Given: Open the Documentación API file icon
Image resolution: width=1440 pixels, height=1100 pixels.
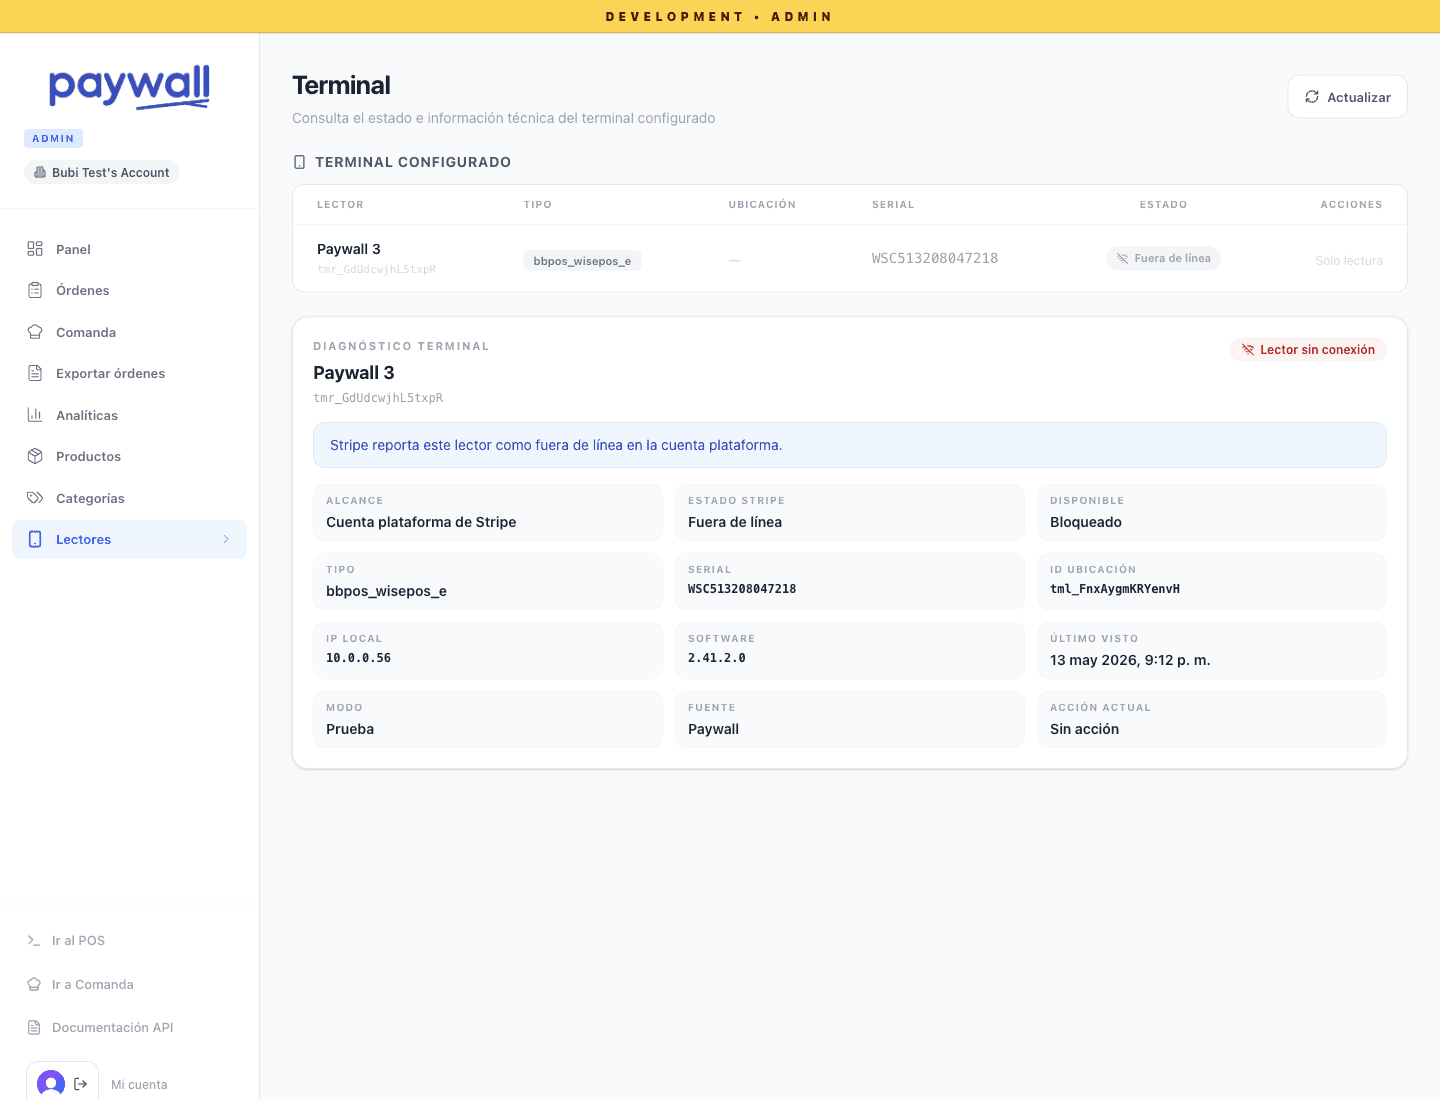Looking at the screenshot, I should click(x=34, y=1027).
